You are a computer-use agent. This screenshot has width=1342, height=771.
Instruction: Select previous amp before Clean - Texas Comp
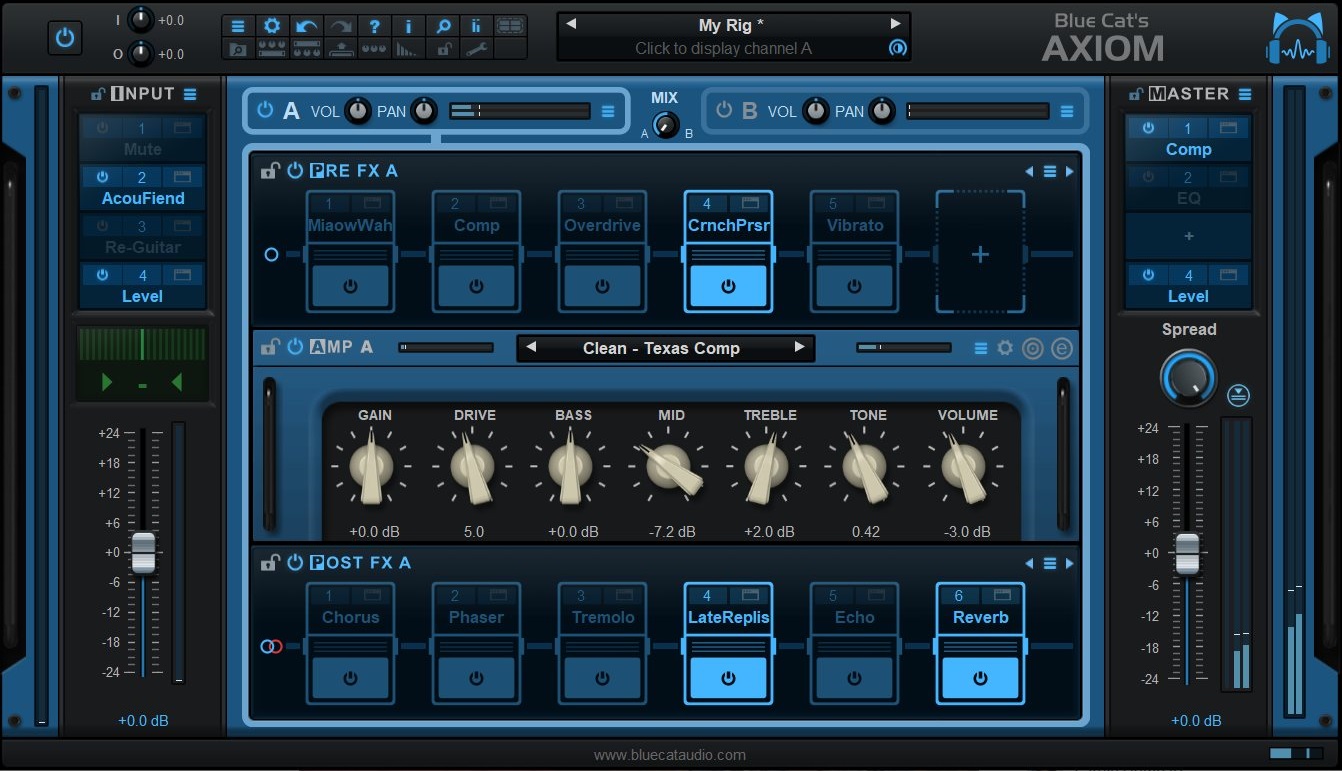coord(531,347)
